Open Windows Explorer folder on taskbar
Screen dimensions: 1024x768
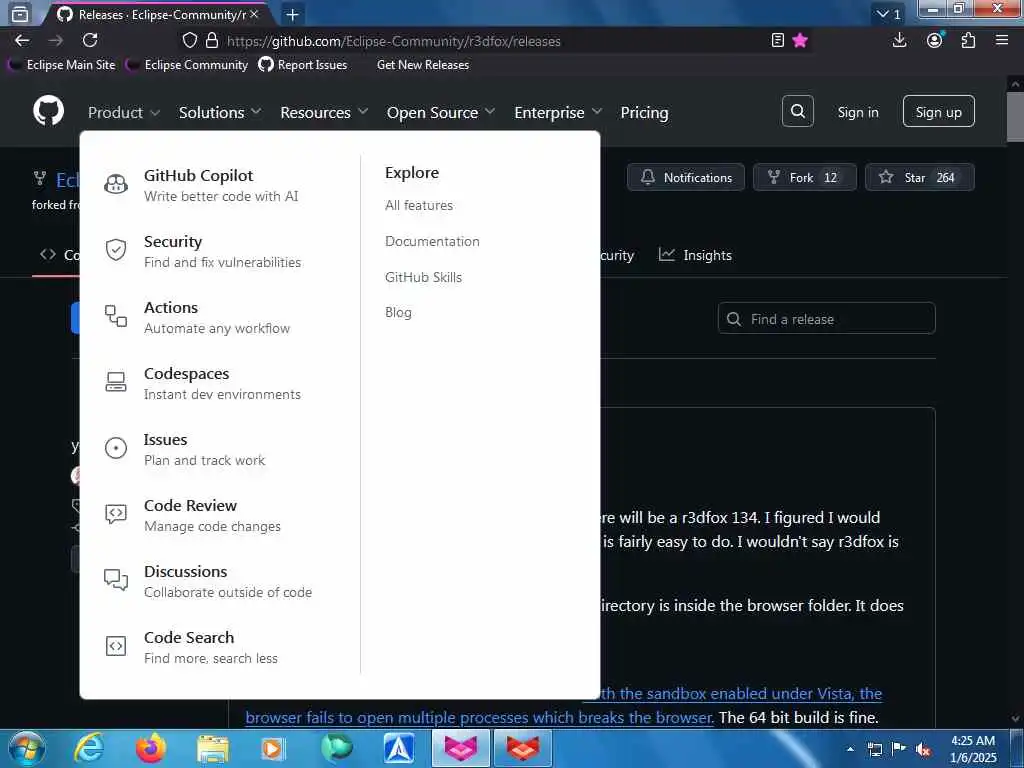point(213,749)
